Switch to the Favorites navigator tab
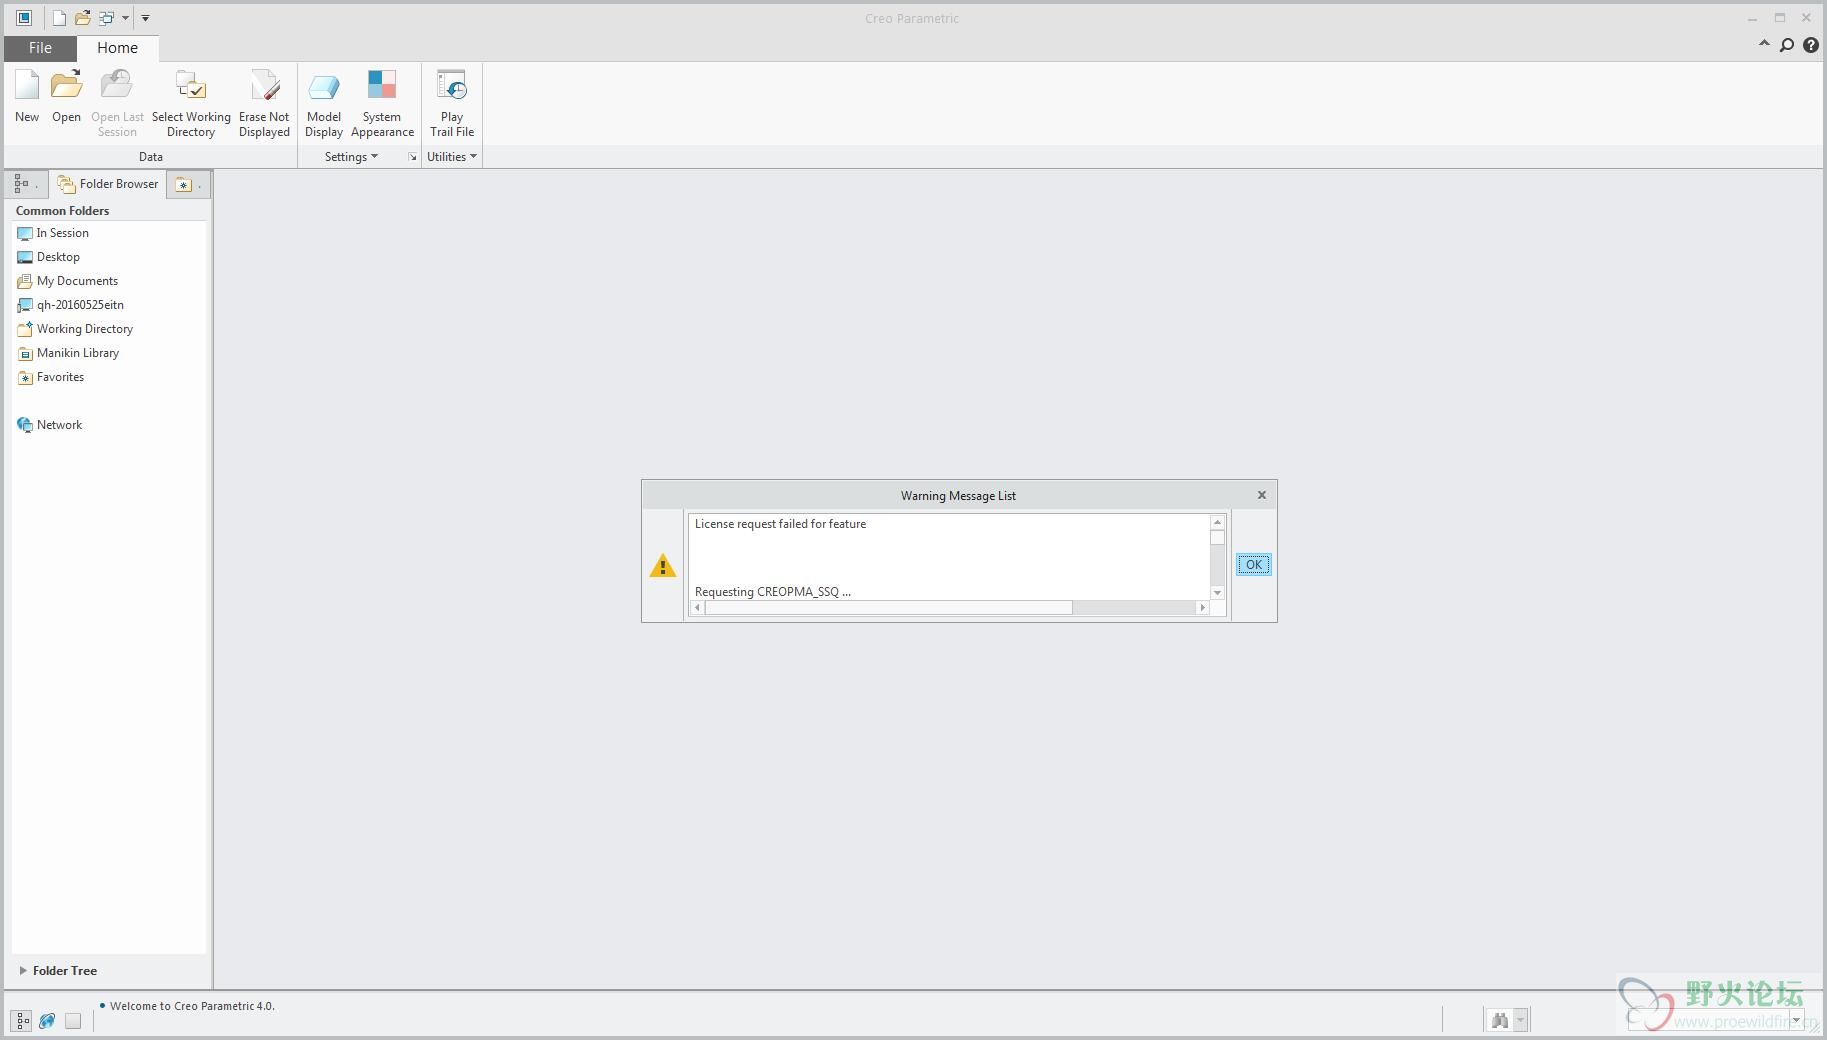Screen dimensions: 1827x1040 [x=188, y=184]
